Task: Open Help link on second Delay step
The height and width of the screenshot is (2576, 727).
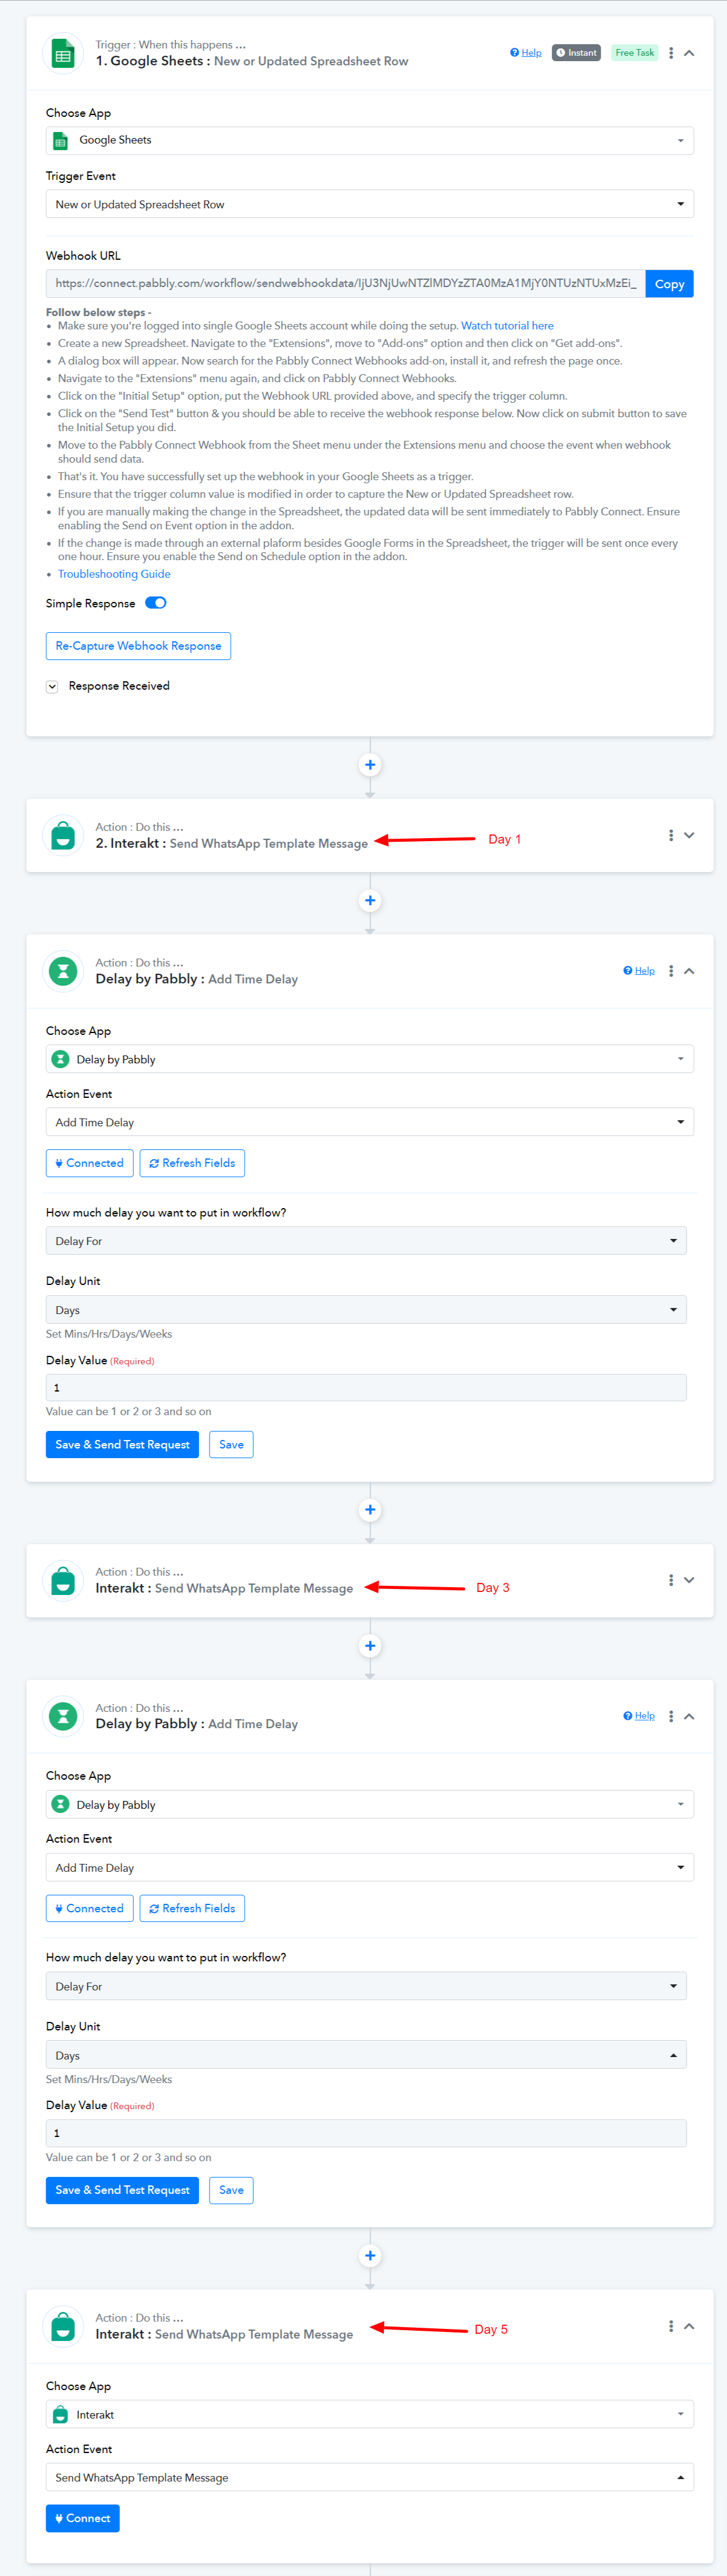Action: click(639, 1716)
